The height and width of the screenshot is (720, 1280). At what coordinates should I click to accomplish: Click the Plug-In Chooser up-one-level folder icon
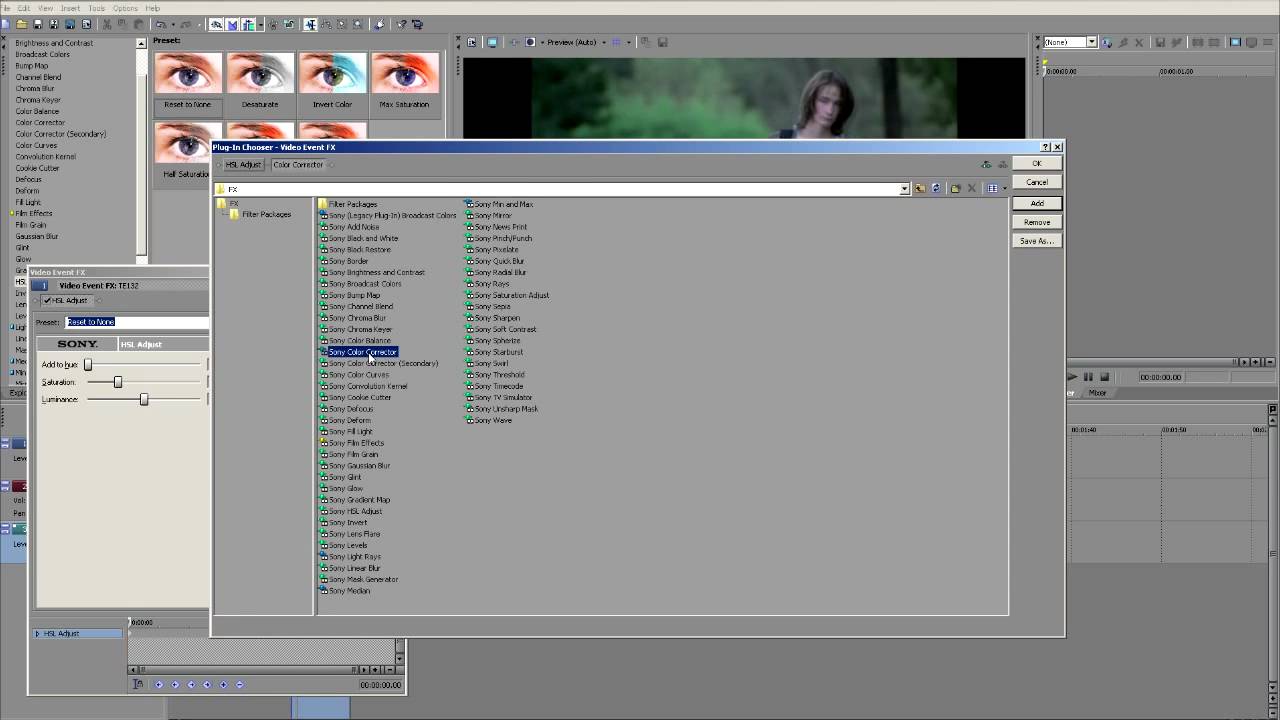pyautogui.click(x=920, y=188)
